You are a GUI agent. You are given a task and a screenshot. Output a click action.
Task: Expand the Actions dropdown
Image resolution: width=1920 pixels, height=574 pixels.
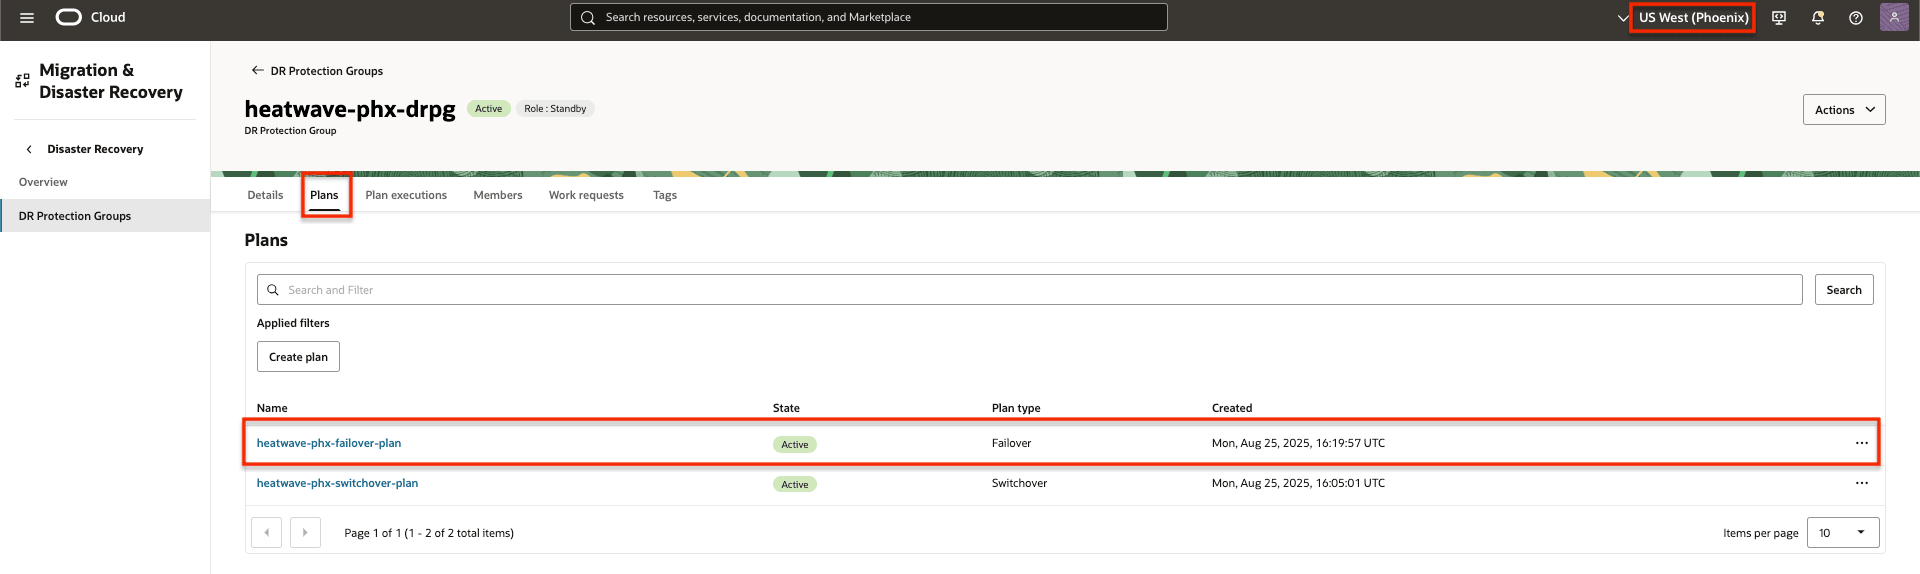pyautogui.click(x=1844, y=110)
